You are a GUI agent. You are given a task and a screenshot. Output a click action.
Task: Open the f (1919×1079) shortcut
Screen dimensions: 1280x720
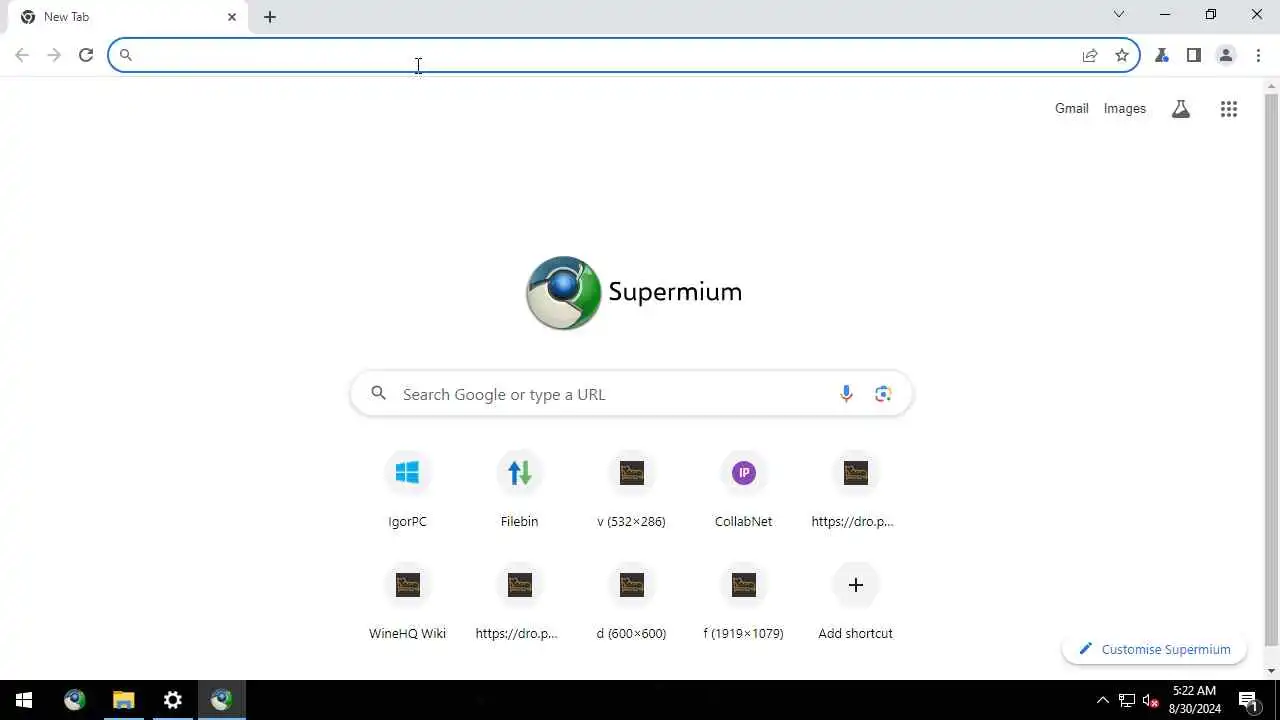[x=743, y=601]
